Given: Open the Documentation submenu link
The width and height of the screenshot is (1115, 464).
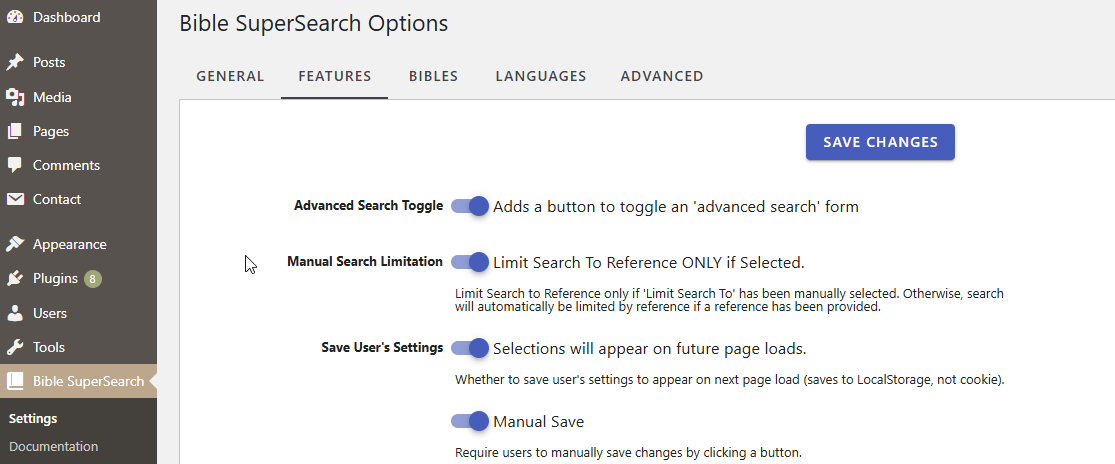Looking at the screenshot, I should click(x=53, y=447).
